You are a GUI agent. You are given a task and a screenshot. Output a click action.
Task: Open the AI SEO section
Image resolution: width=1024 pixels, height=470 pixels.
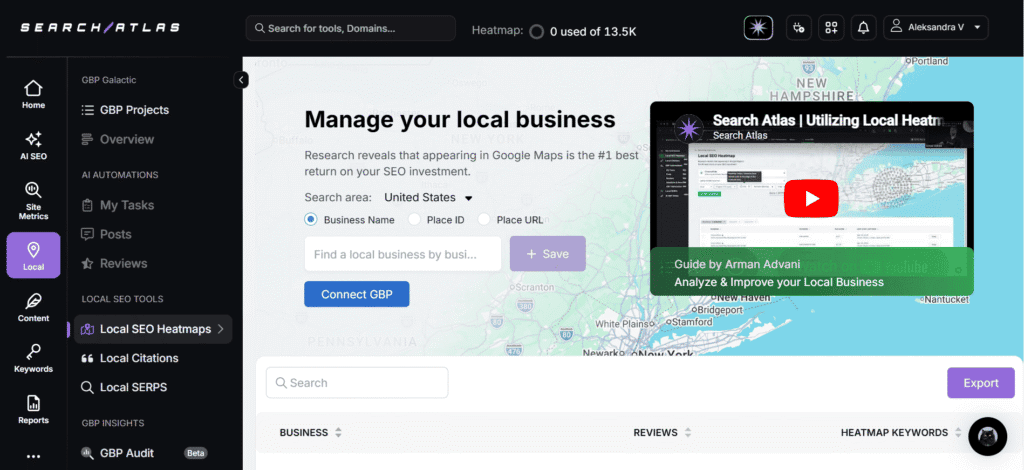pos(33,146)
